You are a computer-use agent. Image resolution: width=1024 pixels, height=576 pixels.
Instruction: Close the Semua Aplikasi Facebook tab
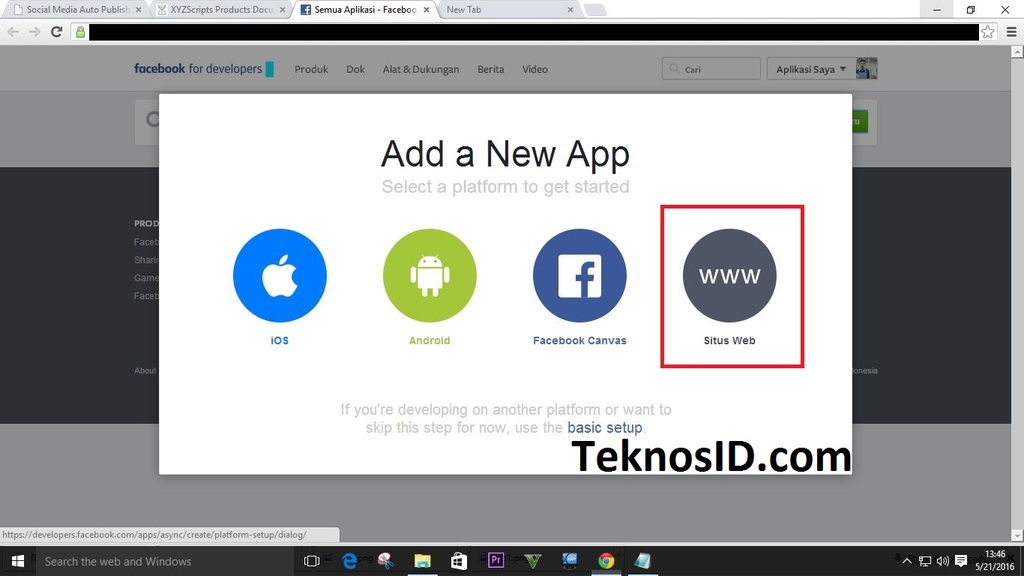coord(426,10)
